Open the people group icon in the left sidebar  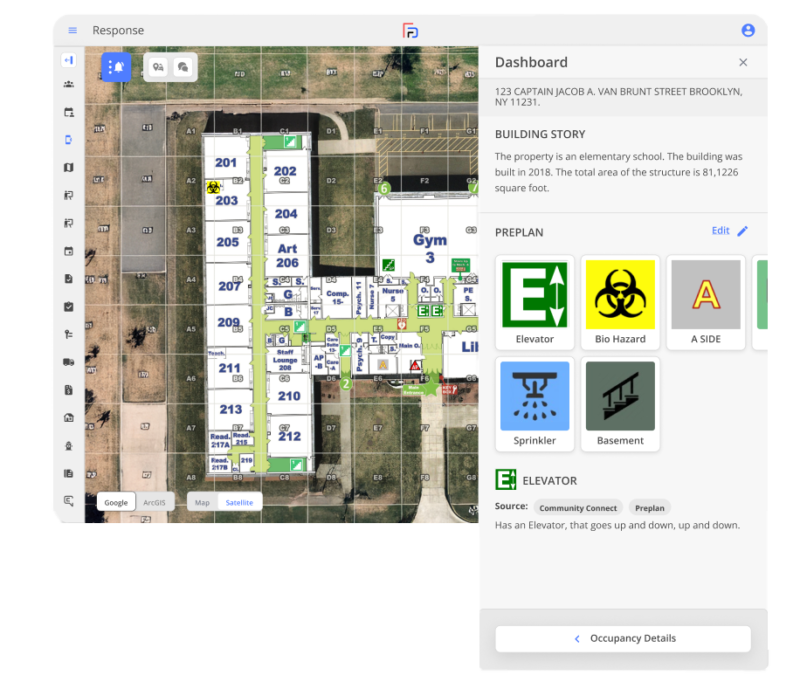tap(69, 84)
